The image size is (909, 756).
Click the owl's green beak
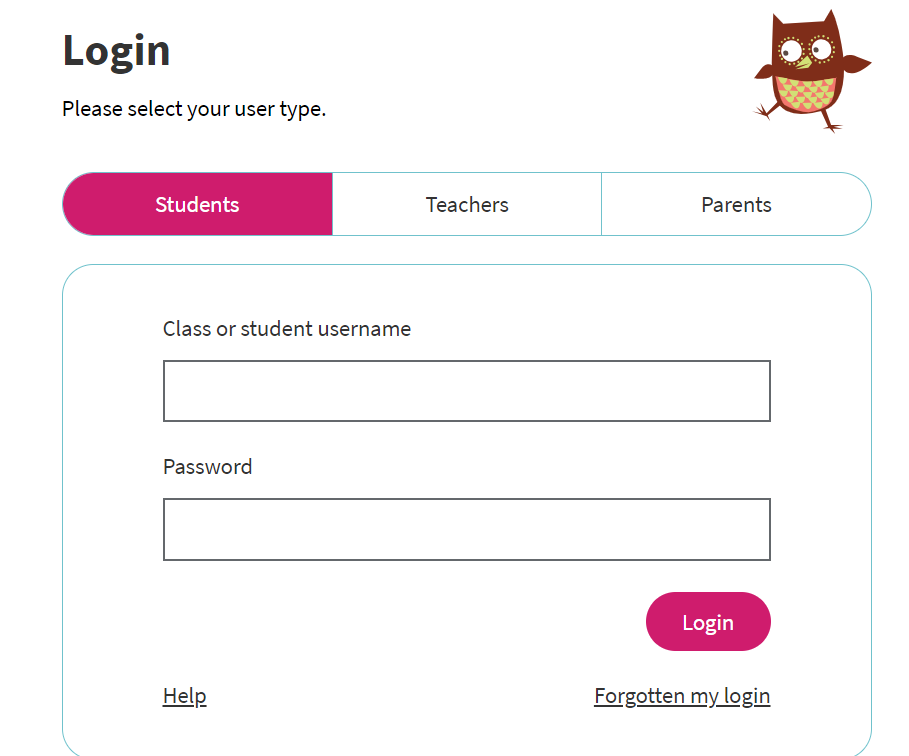click(804, 61)
